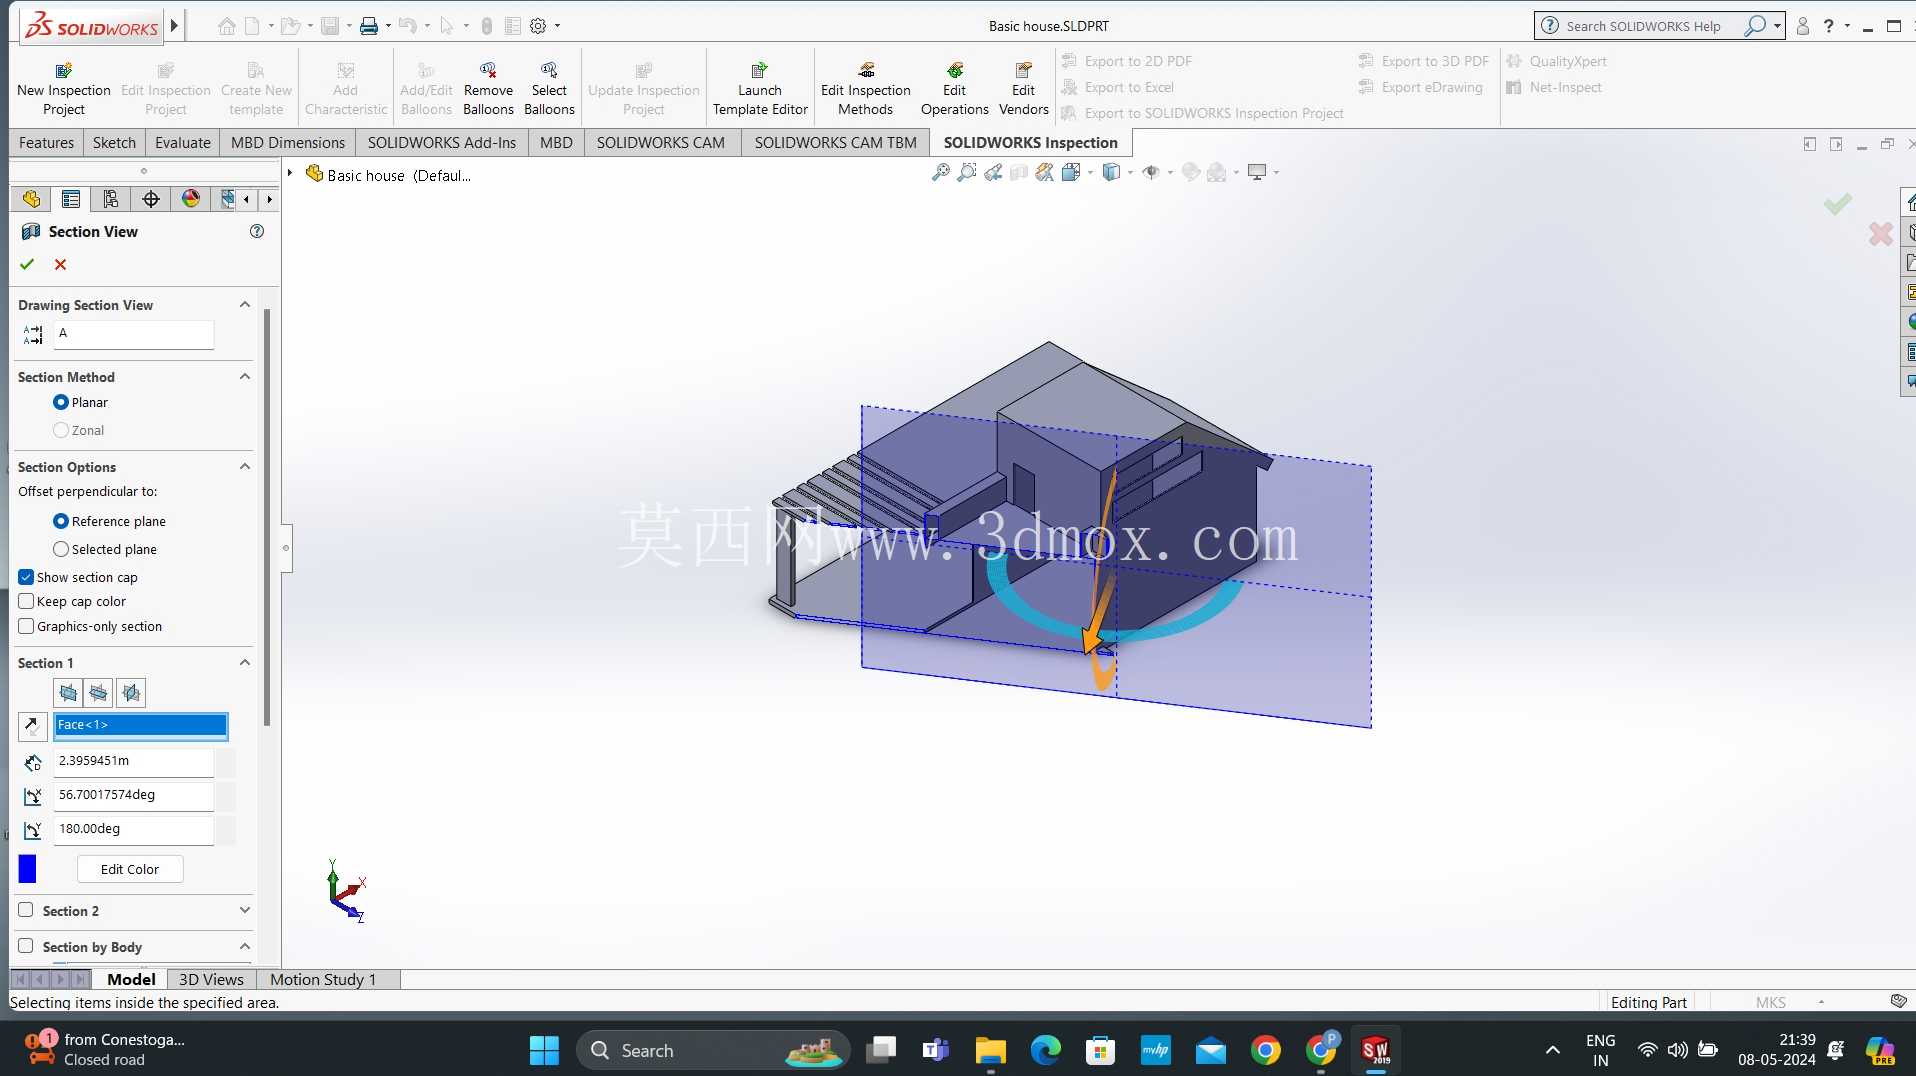The height and width of the screenshot is (1076, 1916).
Task: Cancel the Section View with red X
Action: click(x=61, y=264)
